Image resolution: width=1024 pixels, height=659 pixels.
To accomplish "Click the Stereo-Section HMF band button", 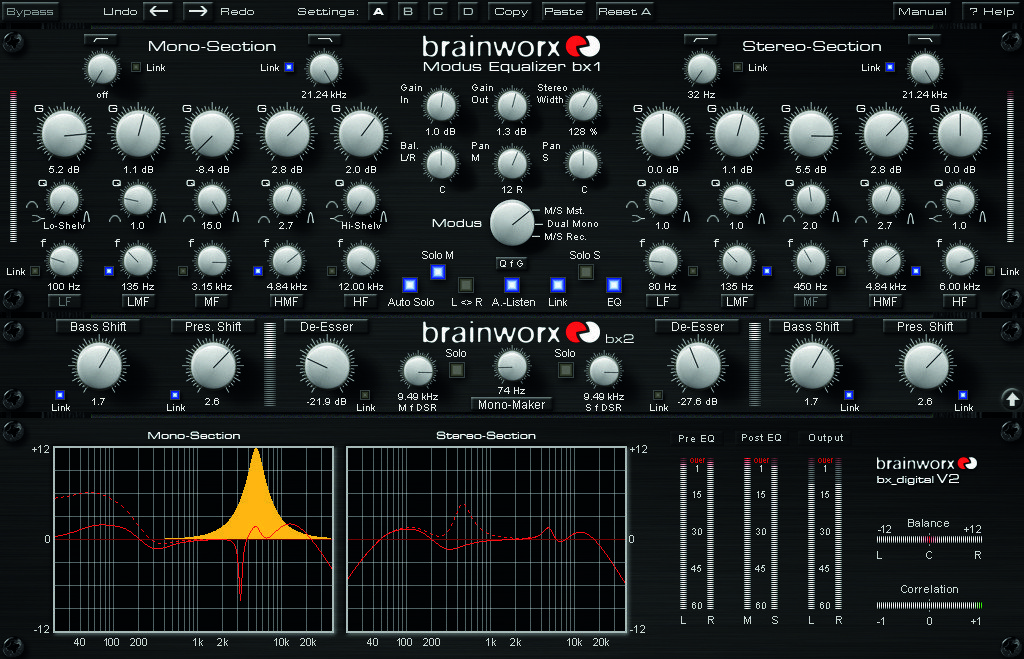I will pyautogui.click(x=885, y=302).
